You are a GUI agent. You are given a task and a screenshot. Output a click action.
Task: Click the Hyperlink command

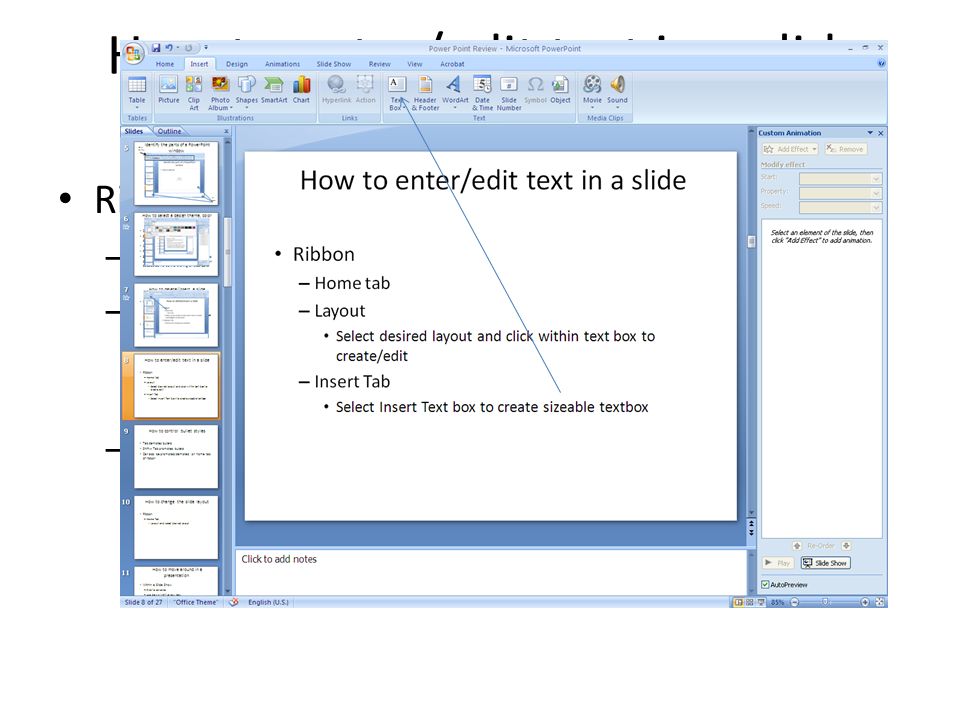[336, 89]
